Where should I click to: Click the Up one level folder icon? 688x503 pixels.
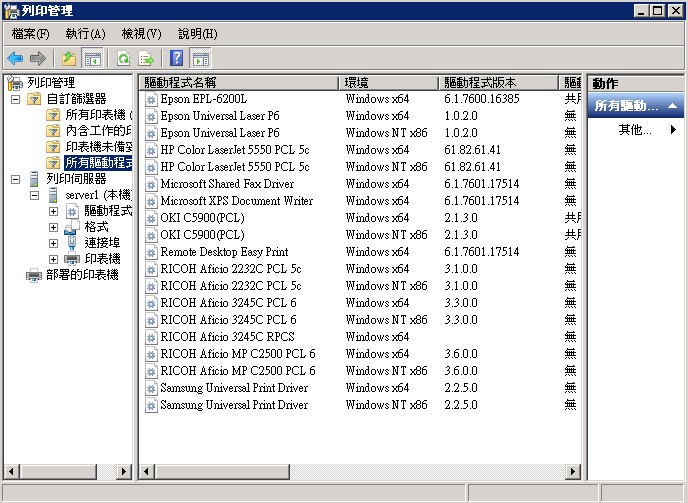pos(69,58)
